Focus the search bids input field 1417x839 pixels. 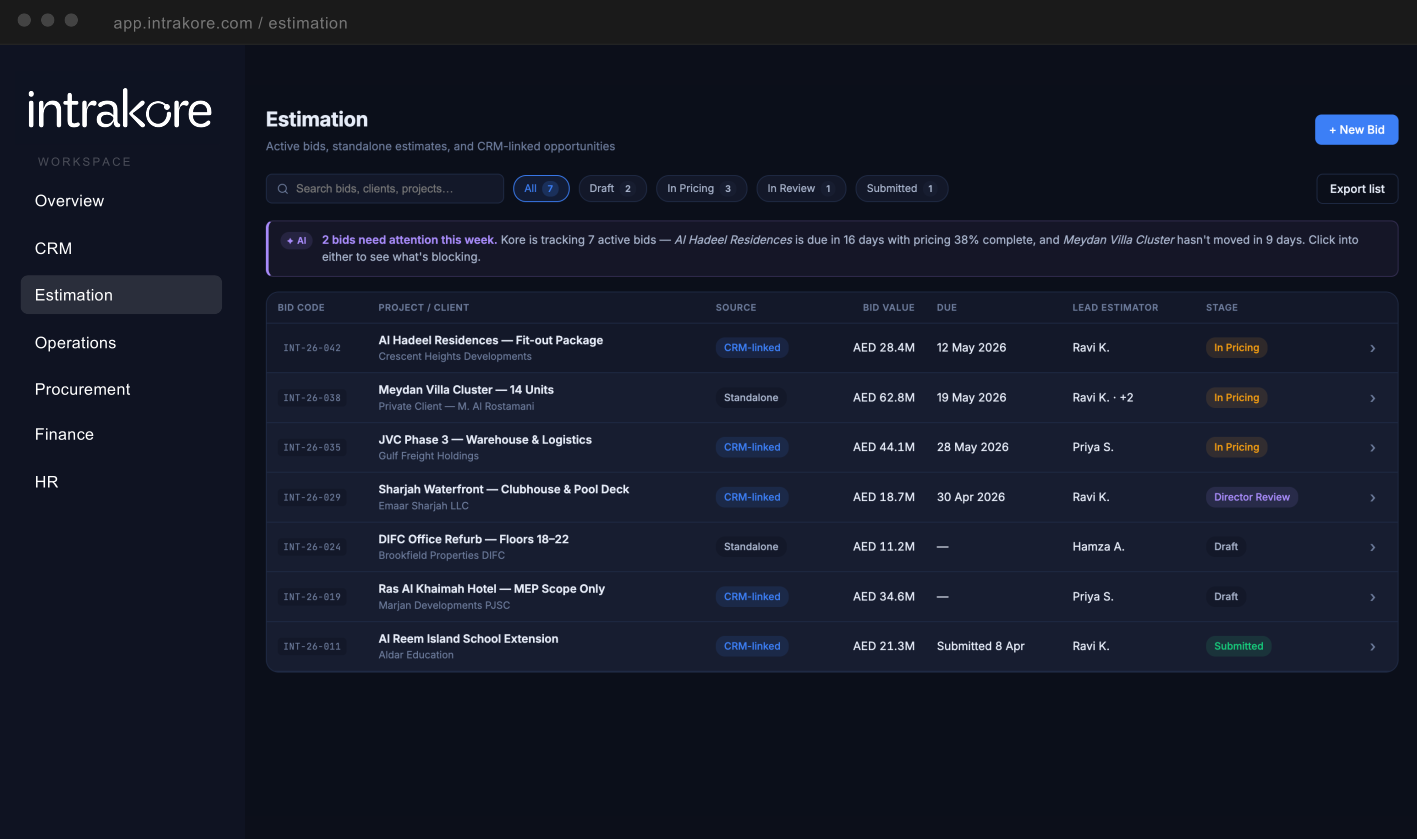(385, 189)
